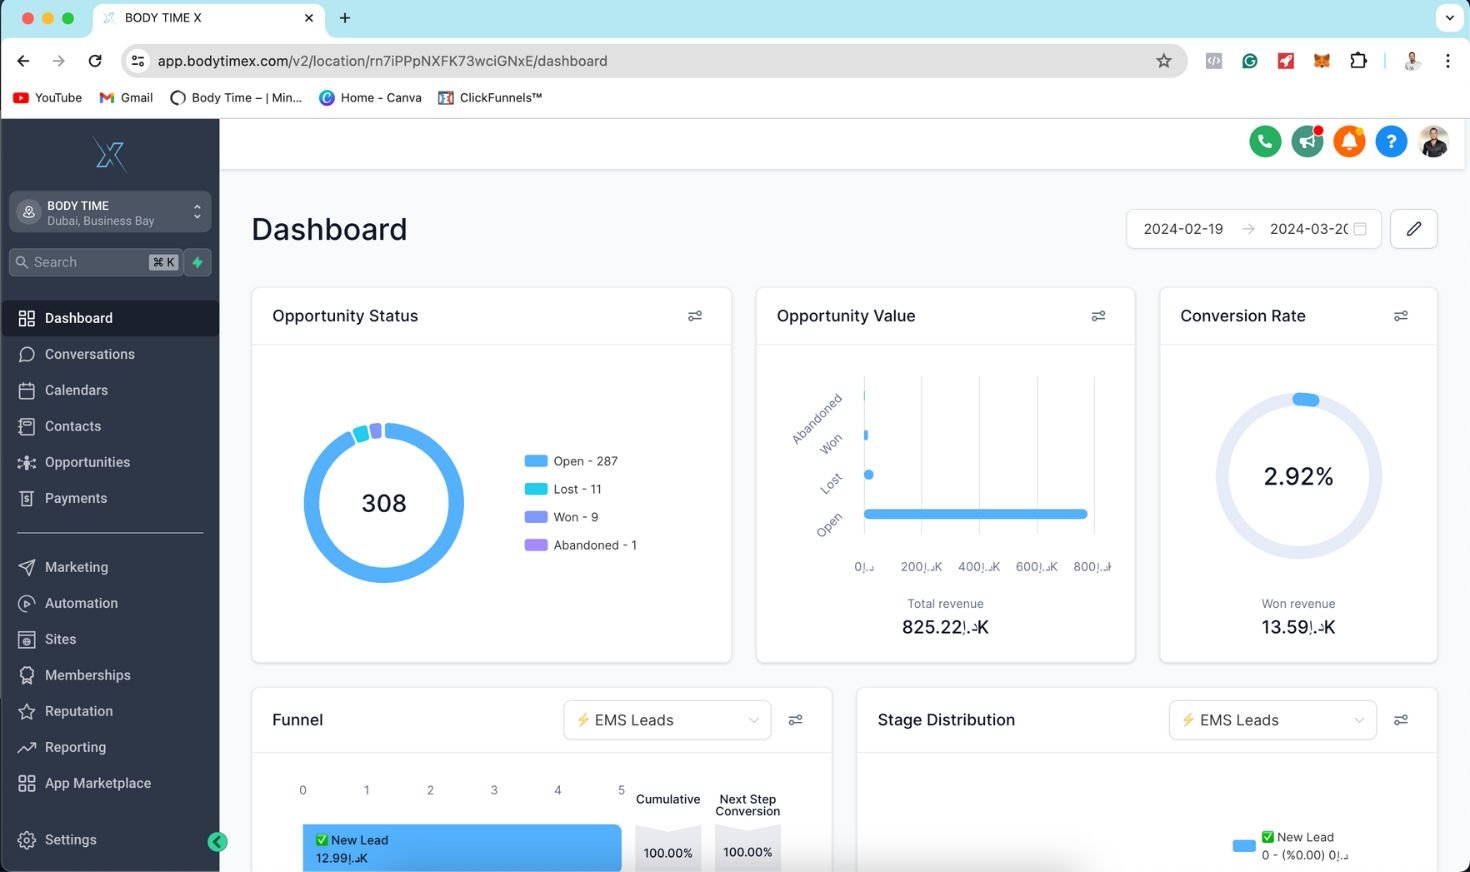Click the green lightning quick actions icon
The height and width of the screenshot is (872, 1470).
click(198, 262)
